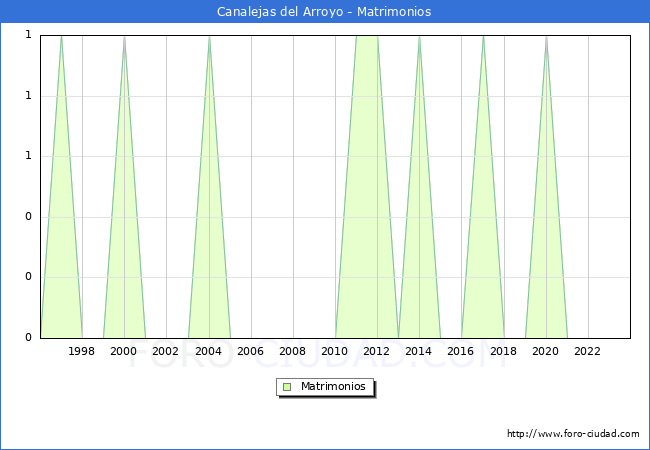Image resolution: width=650 pixels, height=450 pixels.
Task: Click the 2022 x-axis label
Action: point(587,351)
